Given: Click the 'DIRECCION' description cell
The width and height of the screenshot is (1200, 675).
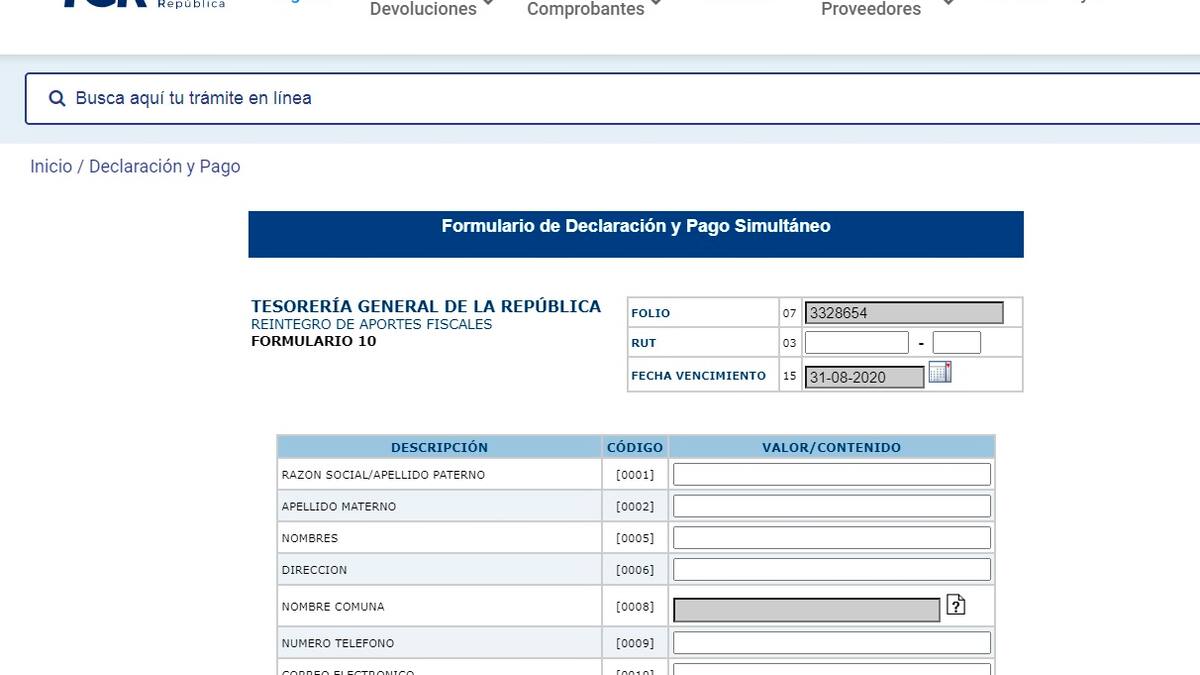Looking at the screenshot, I should (x=439, y=570).
